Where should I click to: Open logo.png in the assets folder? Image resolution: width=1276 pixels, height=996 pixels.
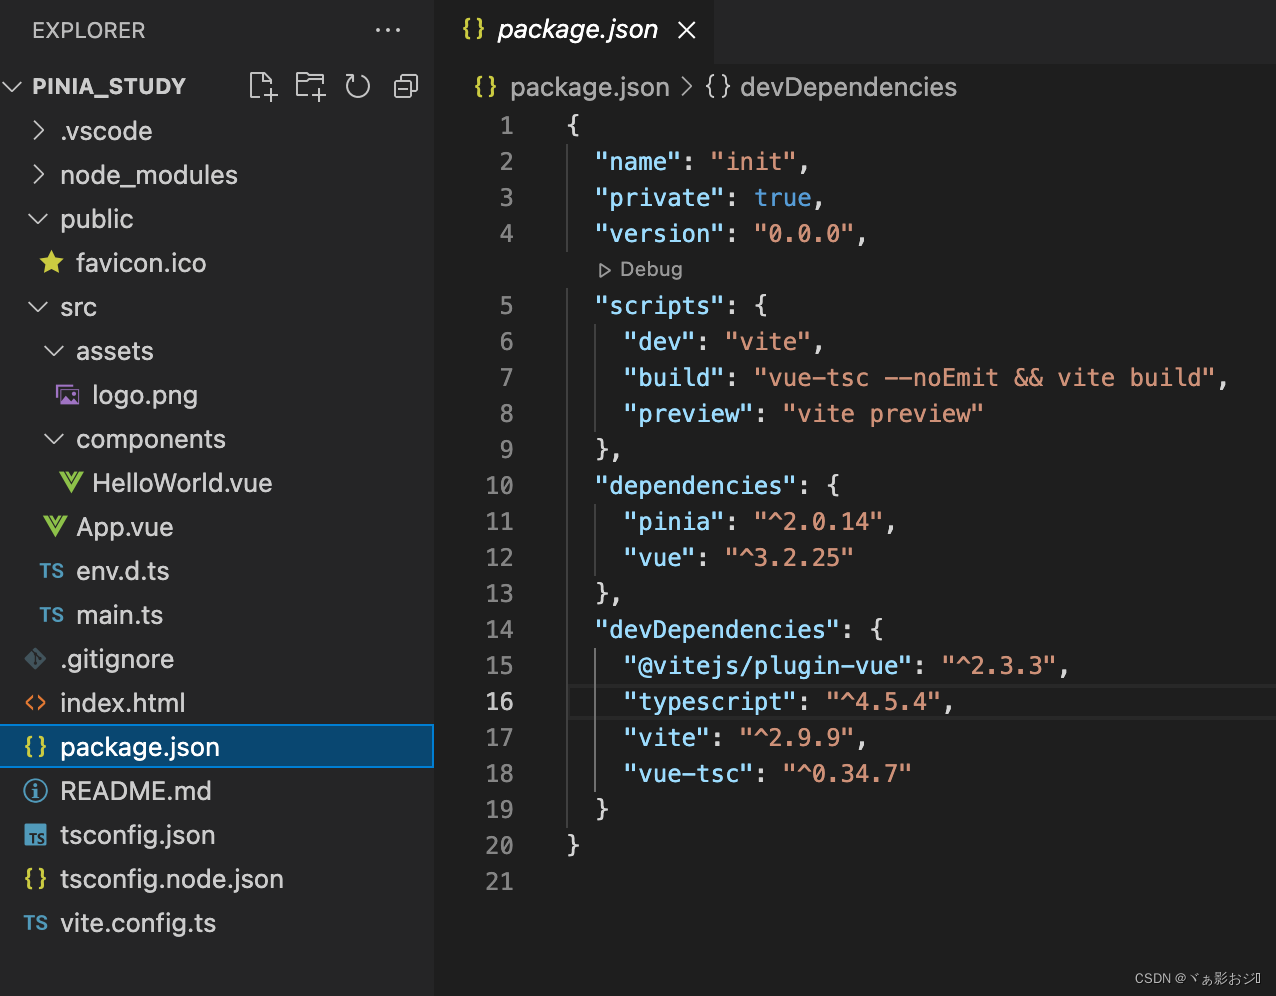point(145,395)
